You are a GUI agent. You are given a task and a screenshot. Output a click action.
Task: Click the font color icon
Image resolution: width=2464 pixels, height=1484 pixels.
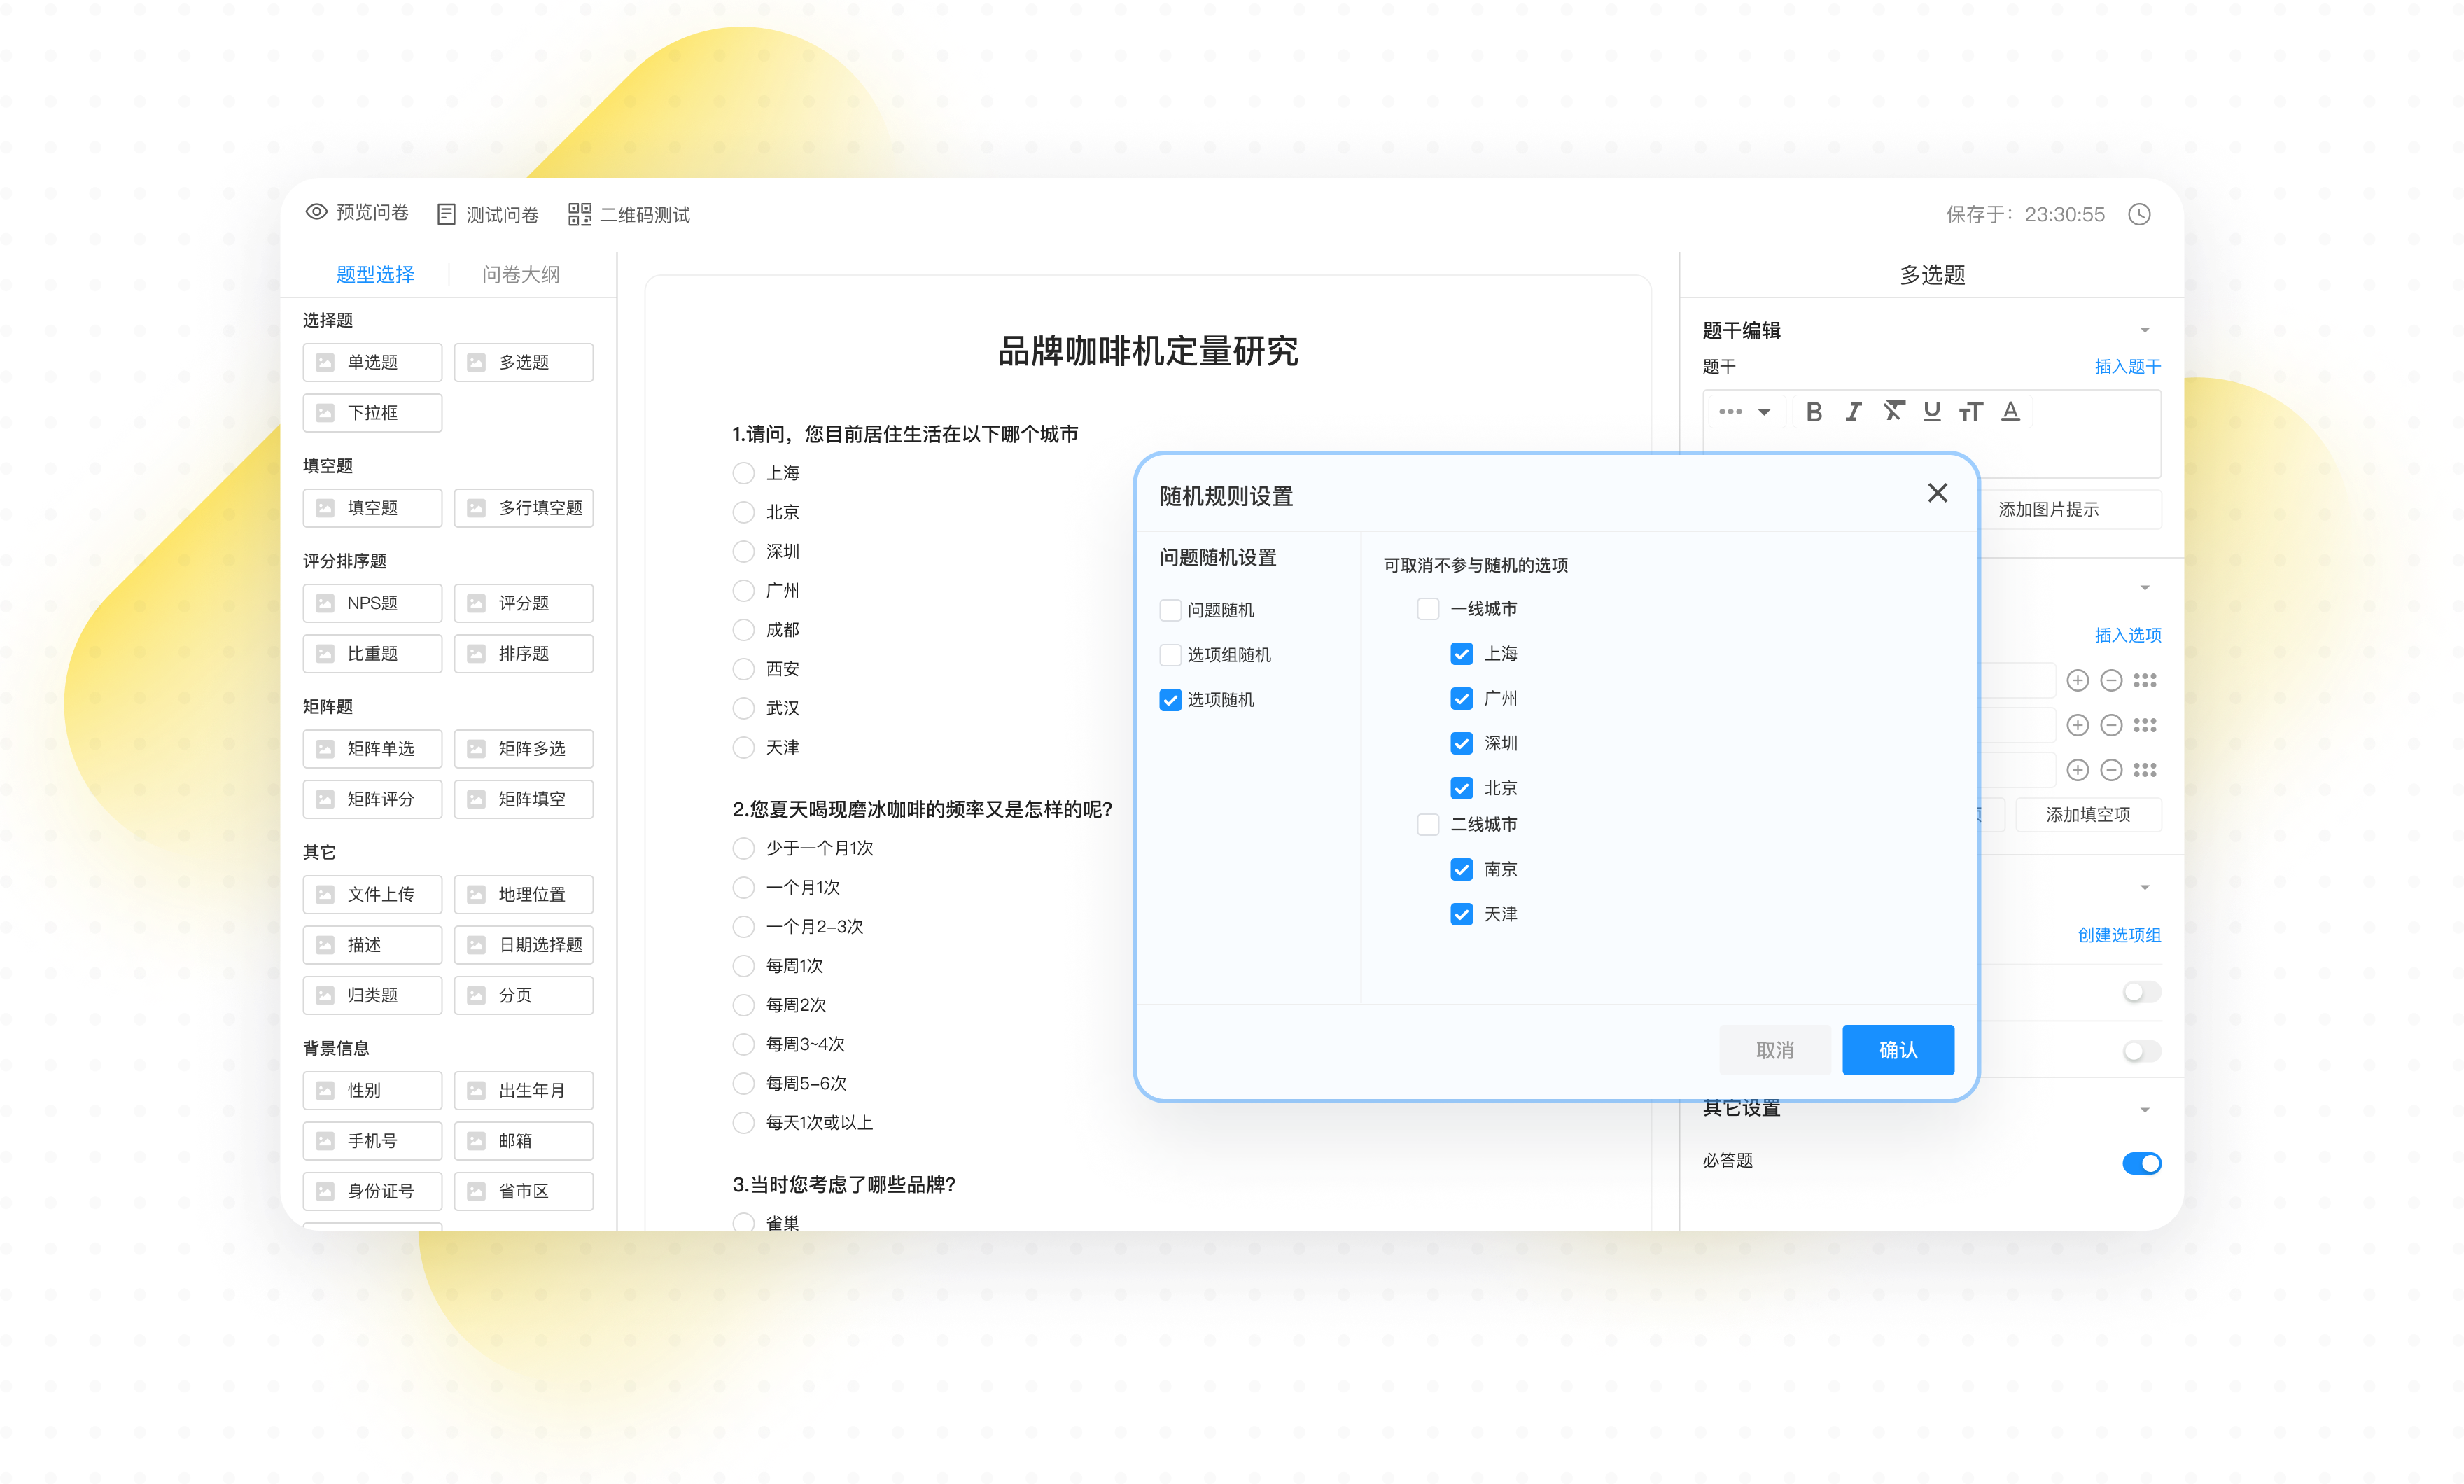(x=2010, y=412)
